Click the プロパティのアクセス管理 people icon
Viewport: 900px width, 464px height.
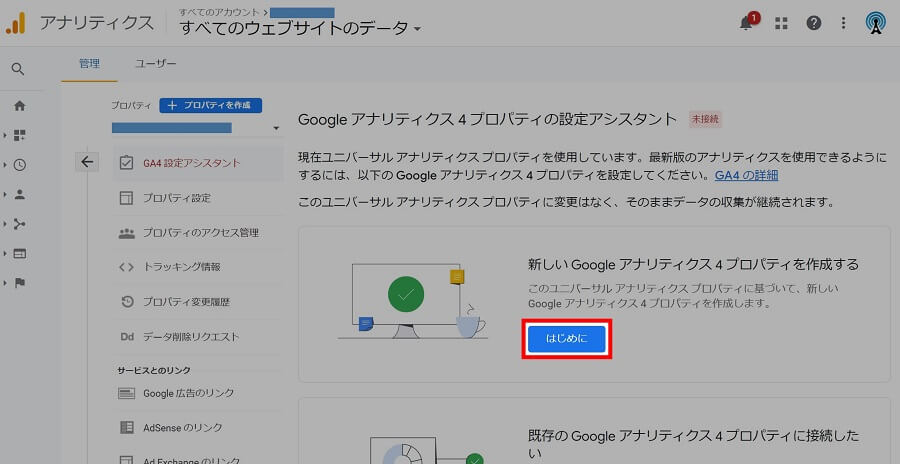(x=126, y=233)
